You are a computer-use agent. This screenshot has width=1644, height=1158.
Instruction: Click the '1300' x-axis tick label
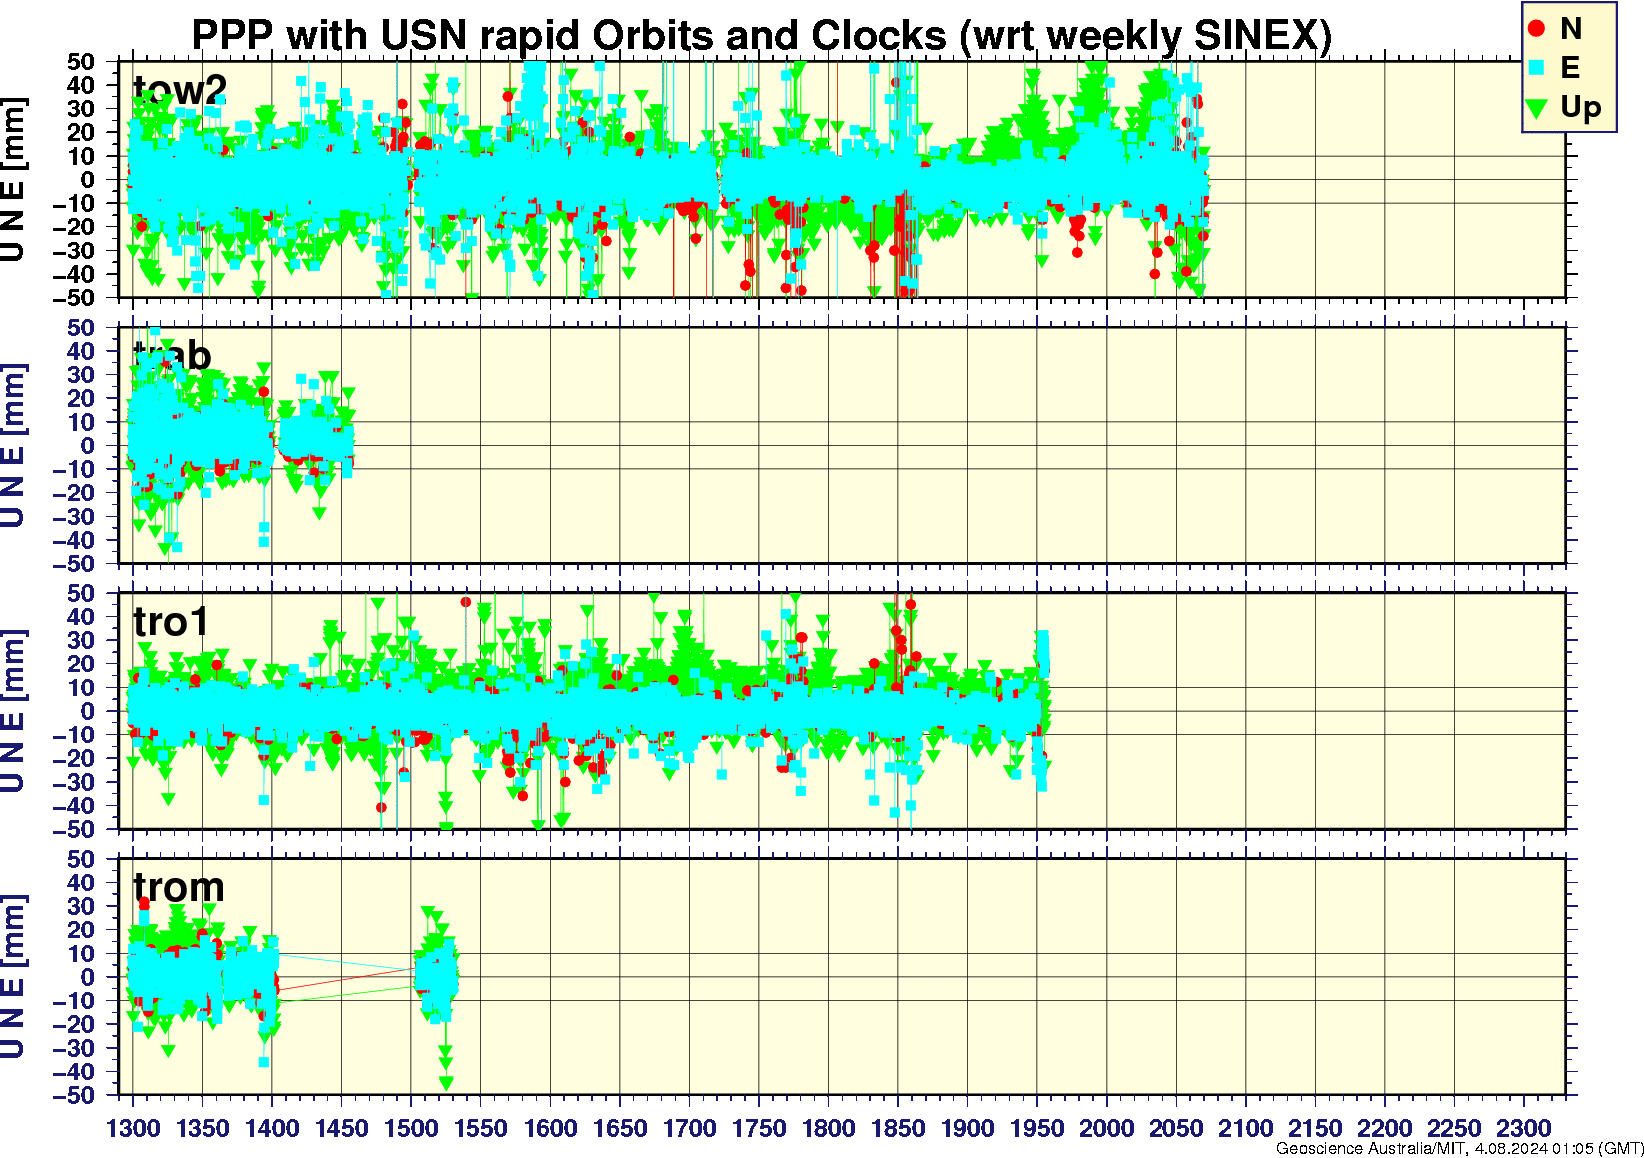pos(133,1128)
